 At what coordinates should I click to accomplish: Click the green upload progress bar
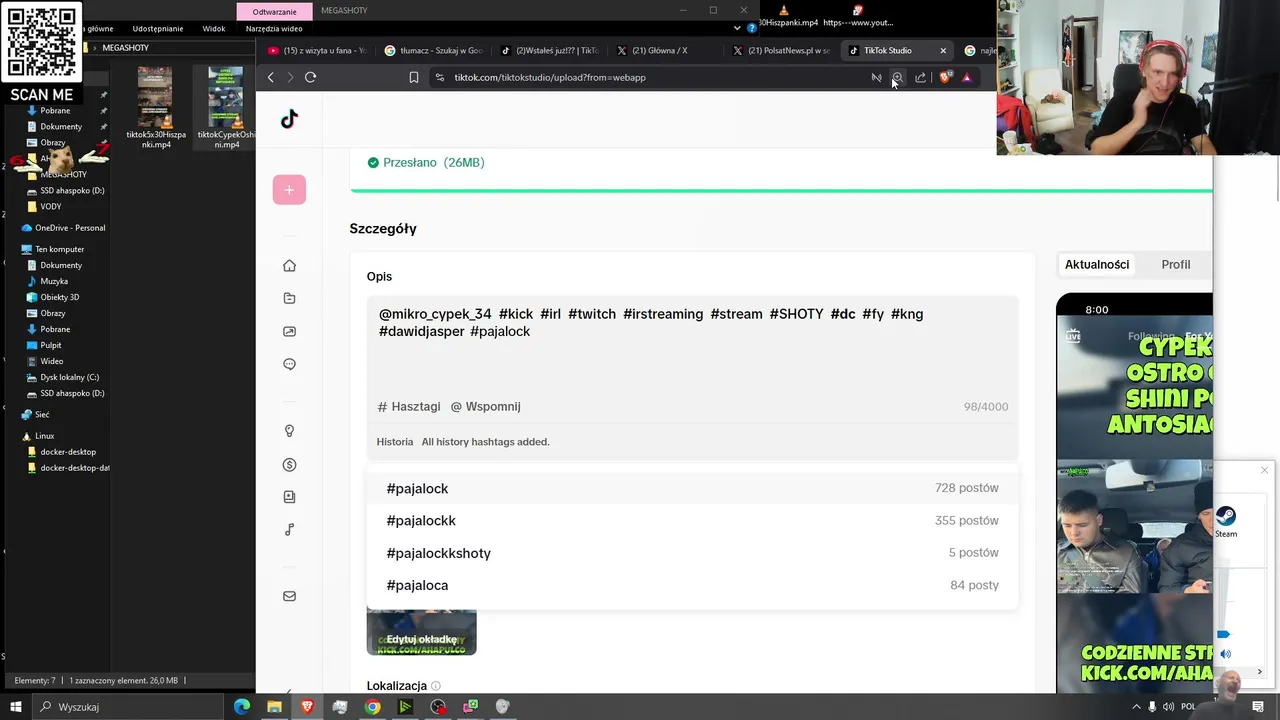click(781, 190)
